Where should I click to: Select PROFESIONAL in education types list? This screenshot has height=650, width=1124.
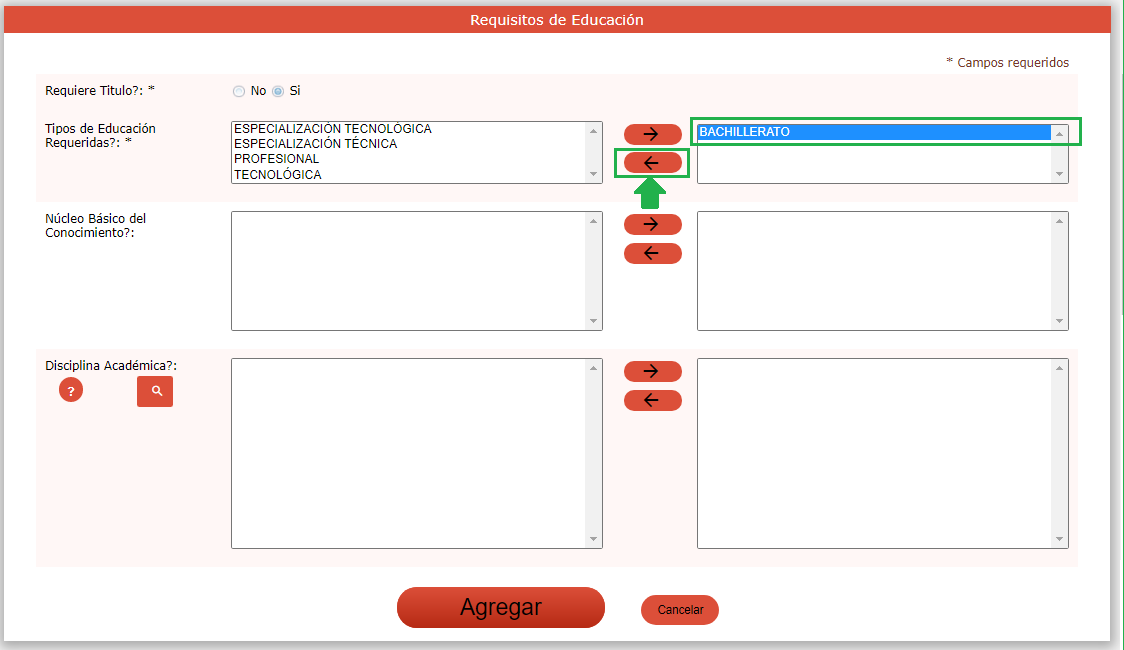(277, 159)
